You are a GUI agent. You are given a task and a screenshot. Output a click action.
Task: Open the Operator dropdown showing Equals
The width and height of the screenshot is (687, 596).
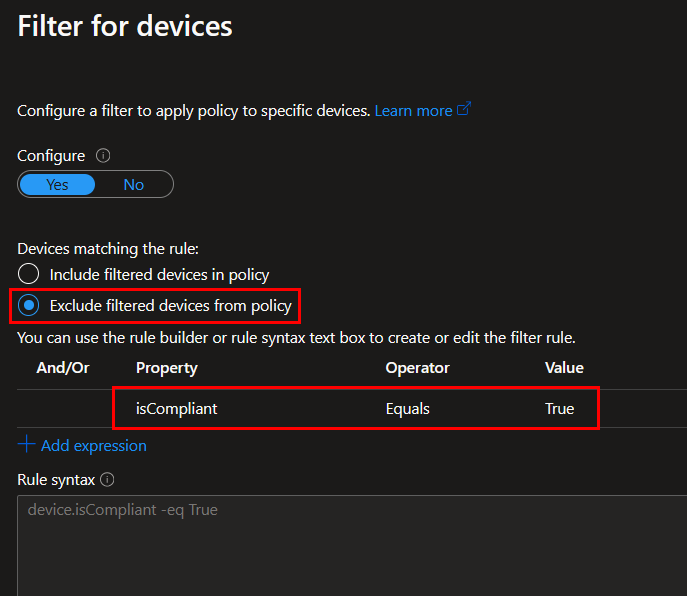[x=410, y=408]
